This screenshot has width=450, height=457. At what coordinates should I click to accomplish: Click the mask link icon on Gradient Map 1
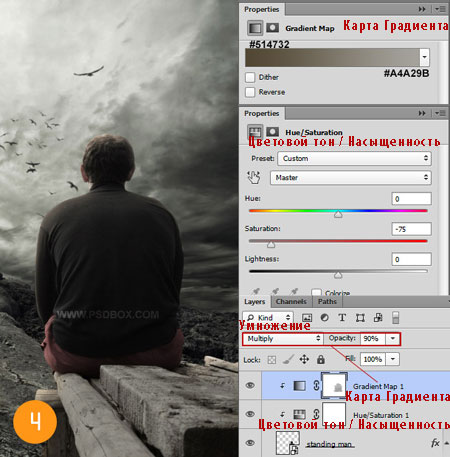tap(316, 386)
